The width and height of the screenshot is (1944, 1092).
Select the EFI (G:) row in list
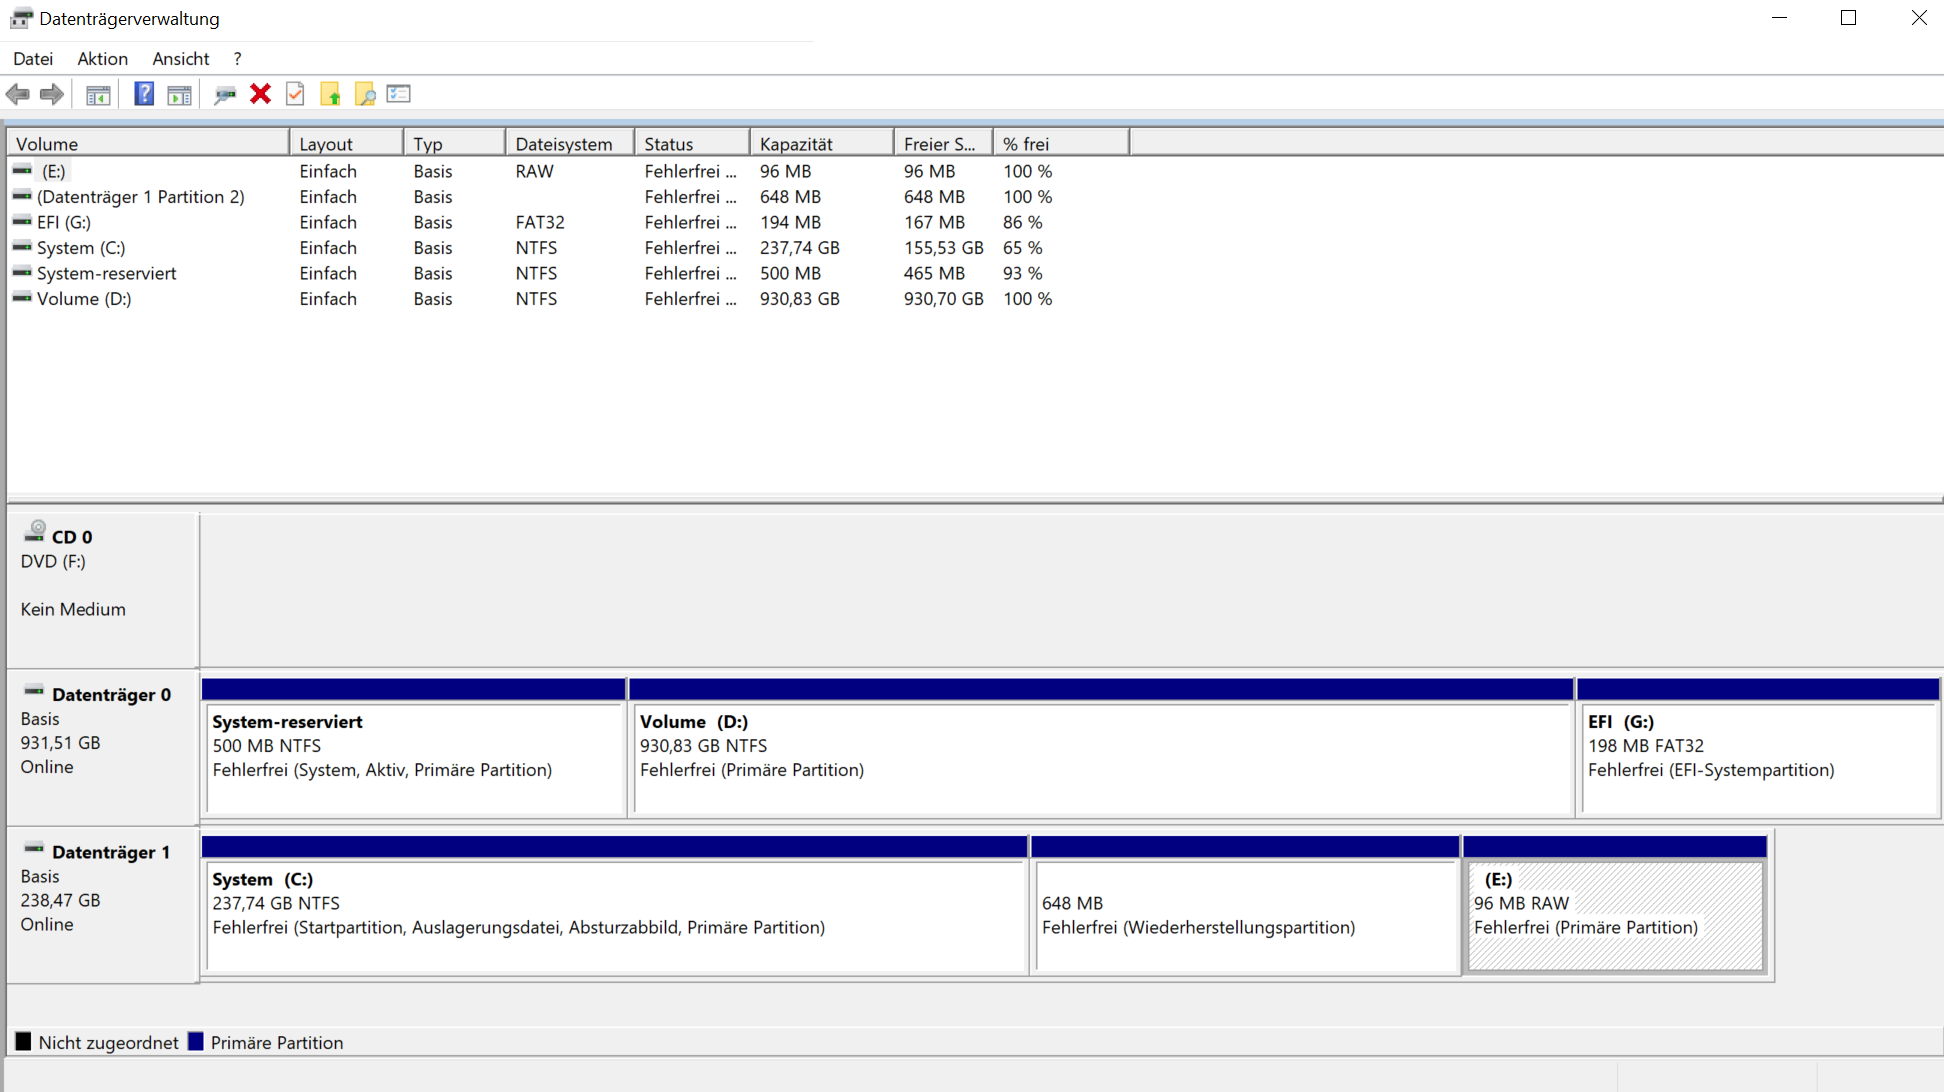tap(64, 222)
